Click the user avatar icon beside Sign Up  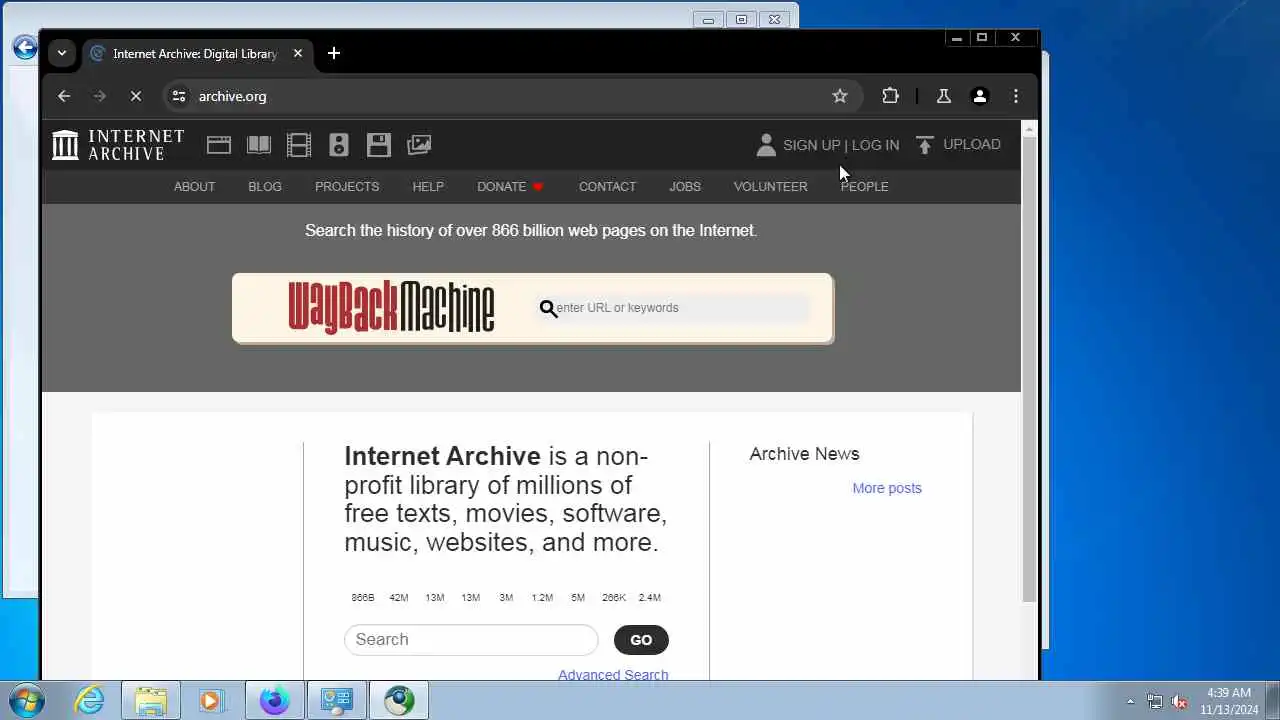766,145
